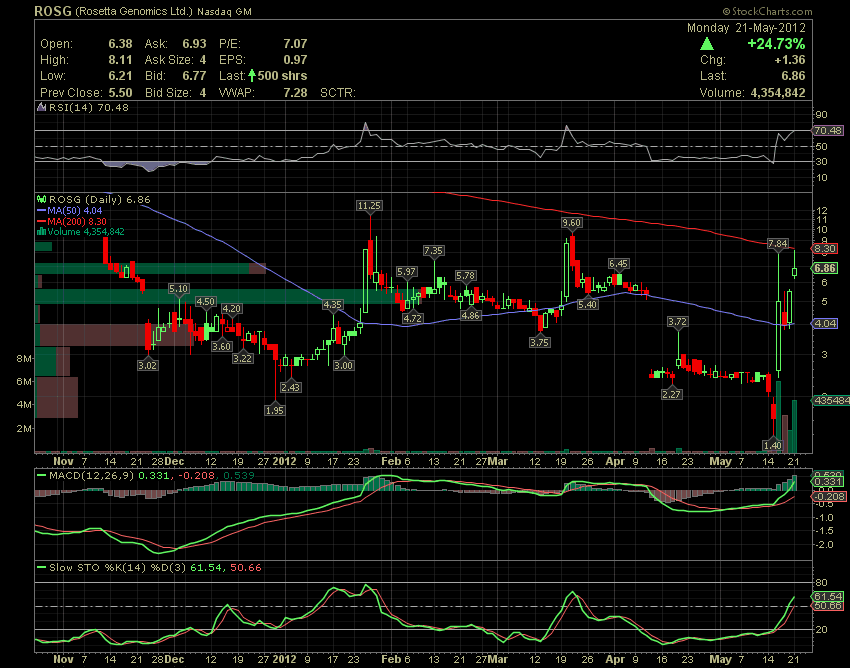Click the Low price 6.21
This screenshot has width=850, height=668.
120,76
